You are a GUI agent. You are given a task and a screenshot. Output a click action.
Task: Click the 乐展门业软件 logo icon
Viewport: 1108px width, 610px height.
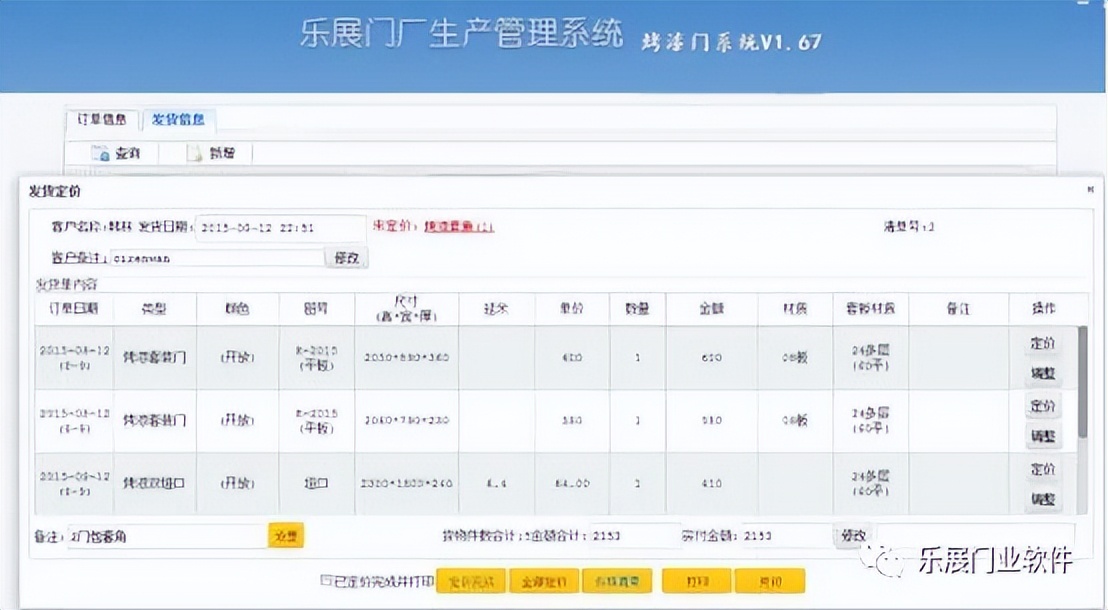(888, 559)
